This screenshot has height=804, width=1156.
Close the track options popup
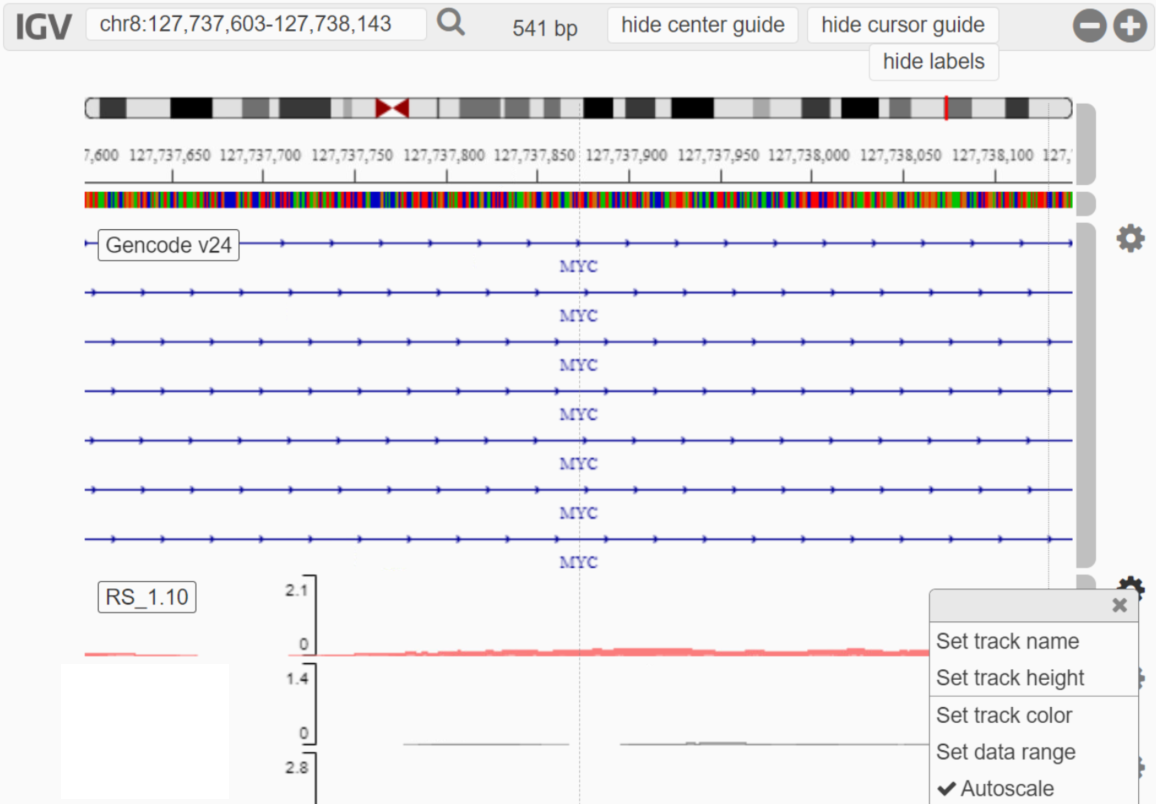tap(1119, 605)
